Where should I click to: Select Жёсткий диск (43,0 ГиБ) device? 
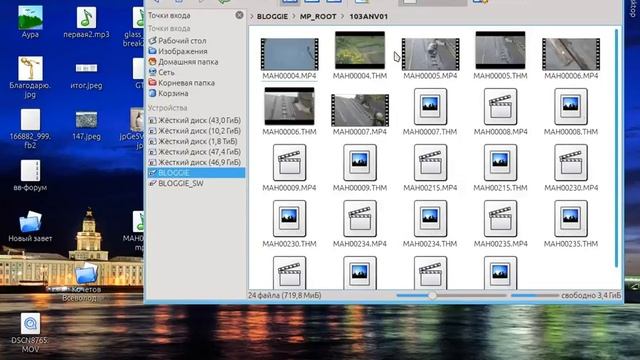tap(196, 120)
